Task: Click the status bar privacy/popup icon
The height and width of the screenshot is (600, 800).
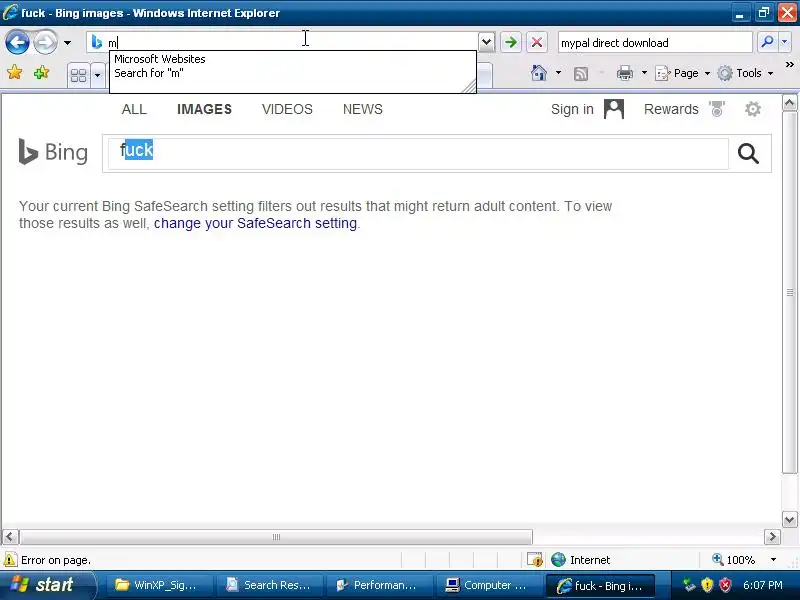Action: (x=535, y=560)
